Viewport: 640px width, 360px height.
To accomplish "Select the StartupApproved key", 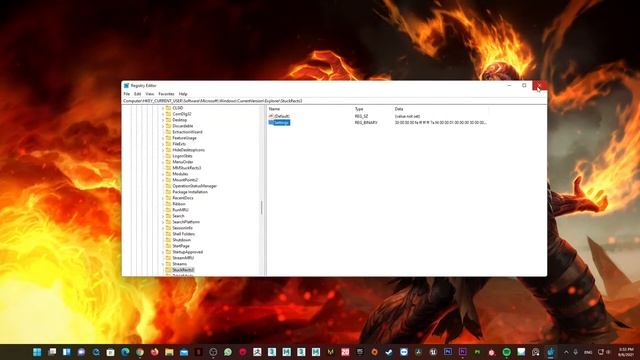I will coord(187,252).
